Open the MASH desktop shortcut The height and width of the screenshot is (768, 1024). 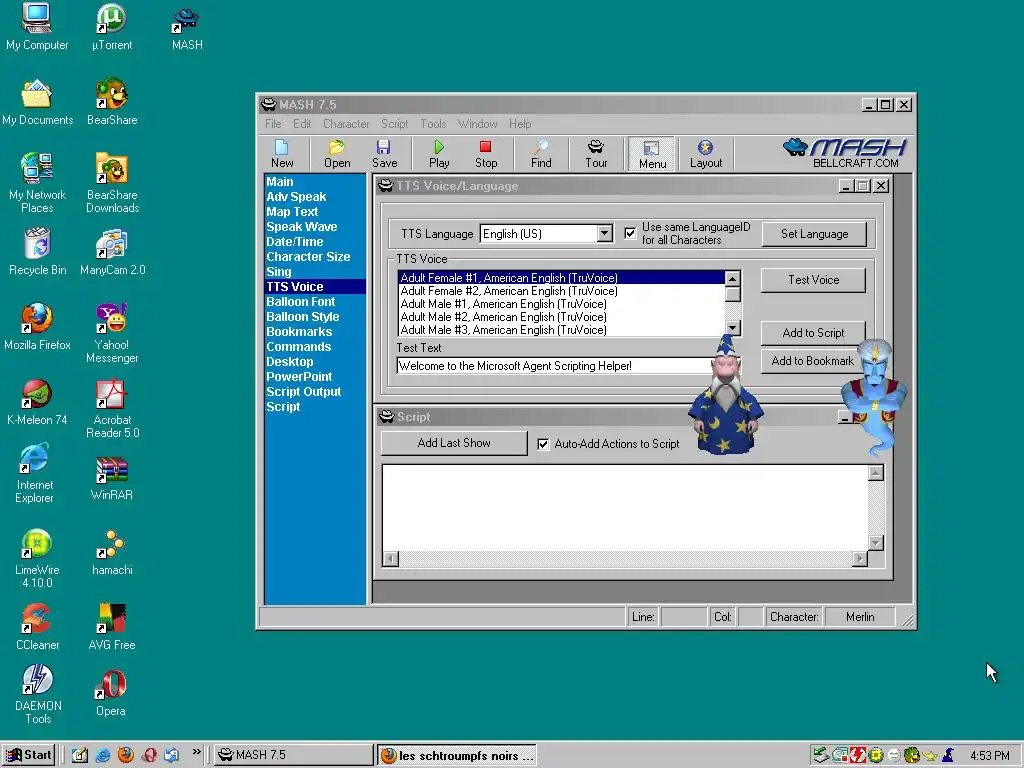tap(187, 27)
